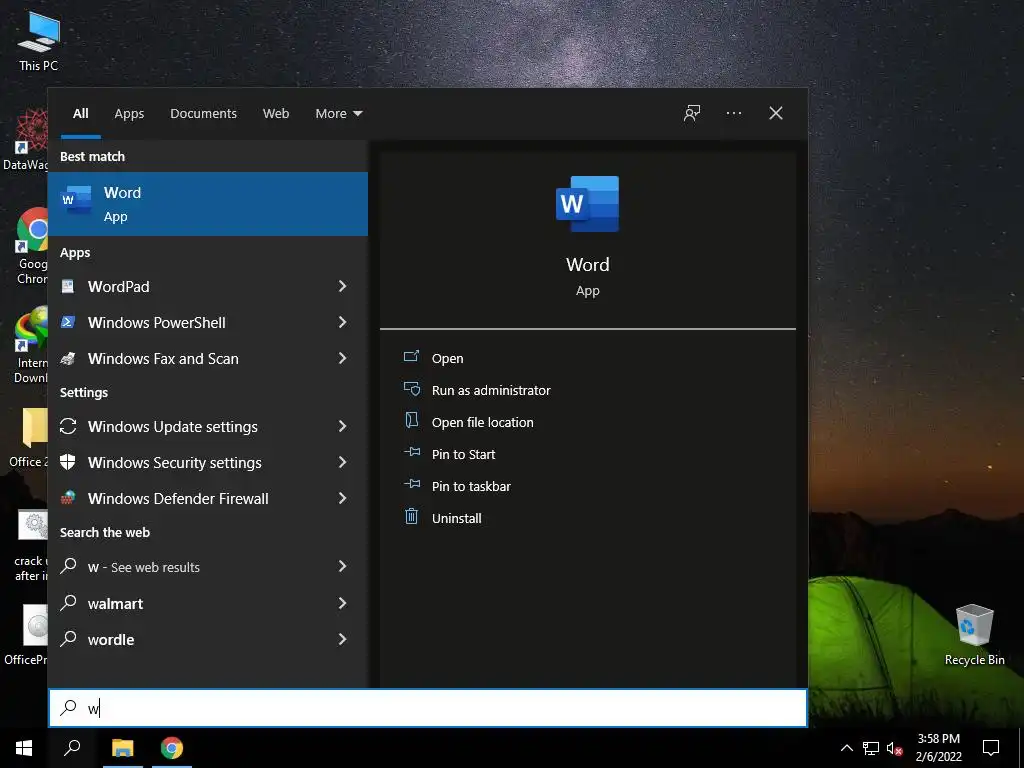The image size is (1024, 768).
Task: Expand WordPad options arrow
Action: coord(342,286)
